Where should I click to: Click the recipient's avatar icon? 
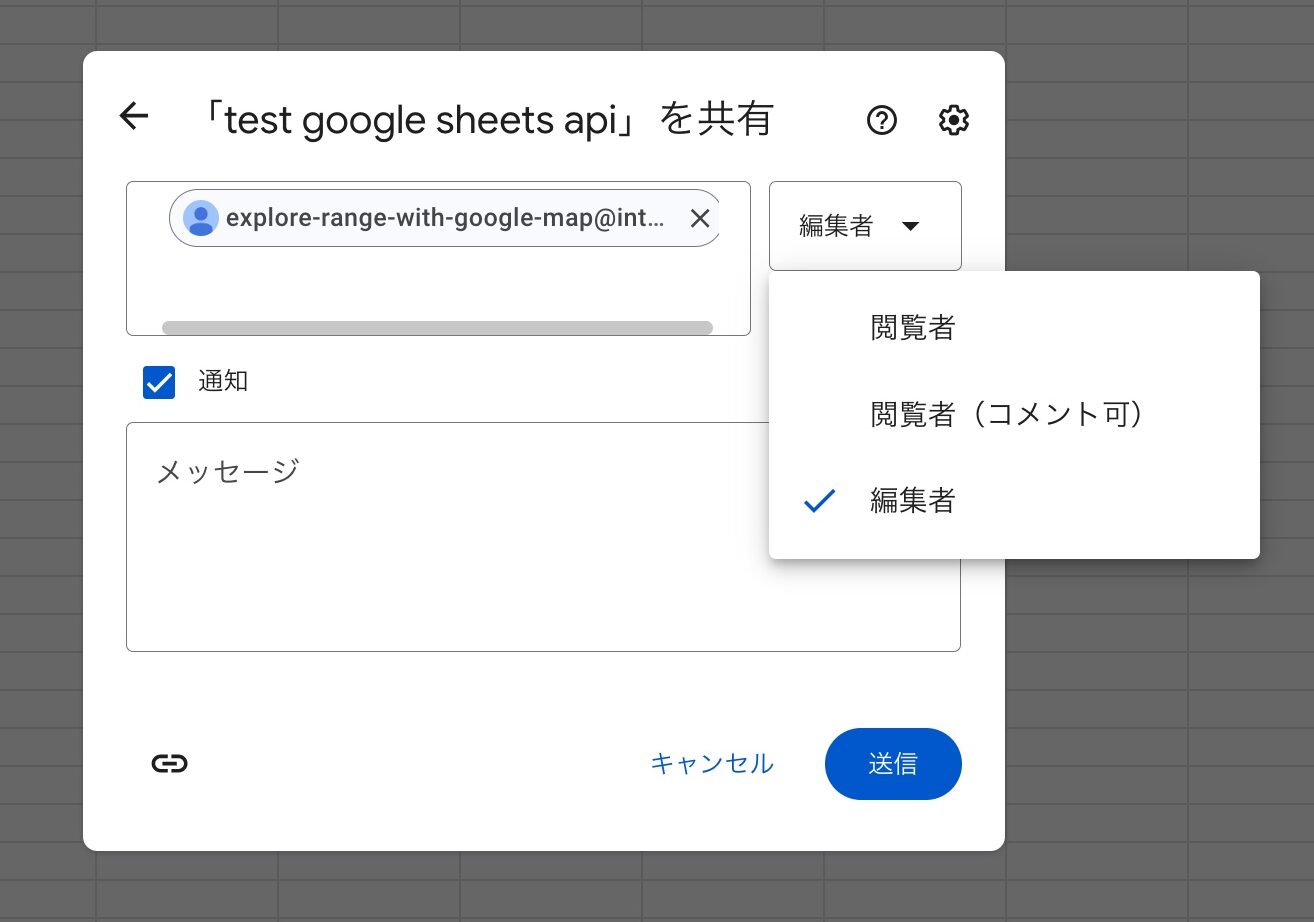click(x=200, y=218)
